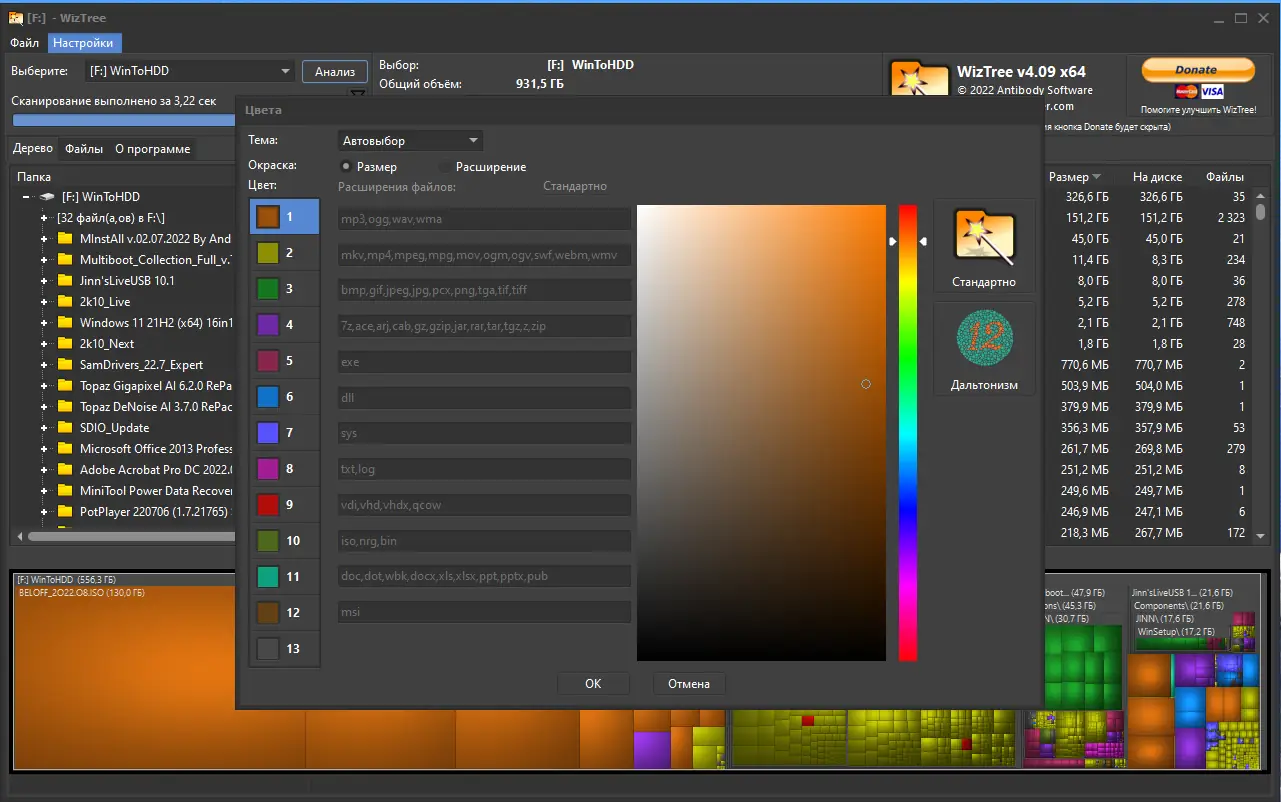Click the drive icon beside [F:] WinToHDD root
The image size is (1281, 802).
47,196
